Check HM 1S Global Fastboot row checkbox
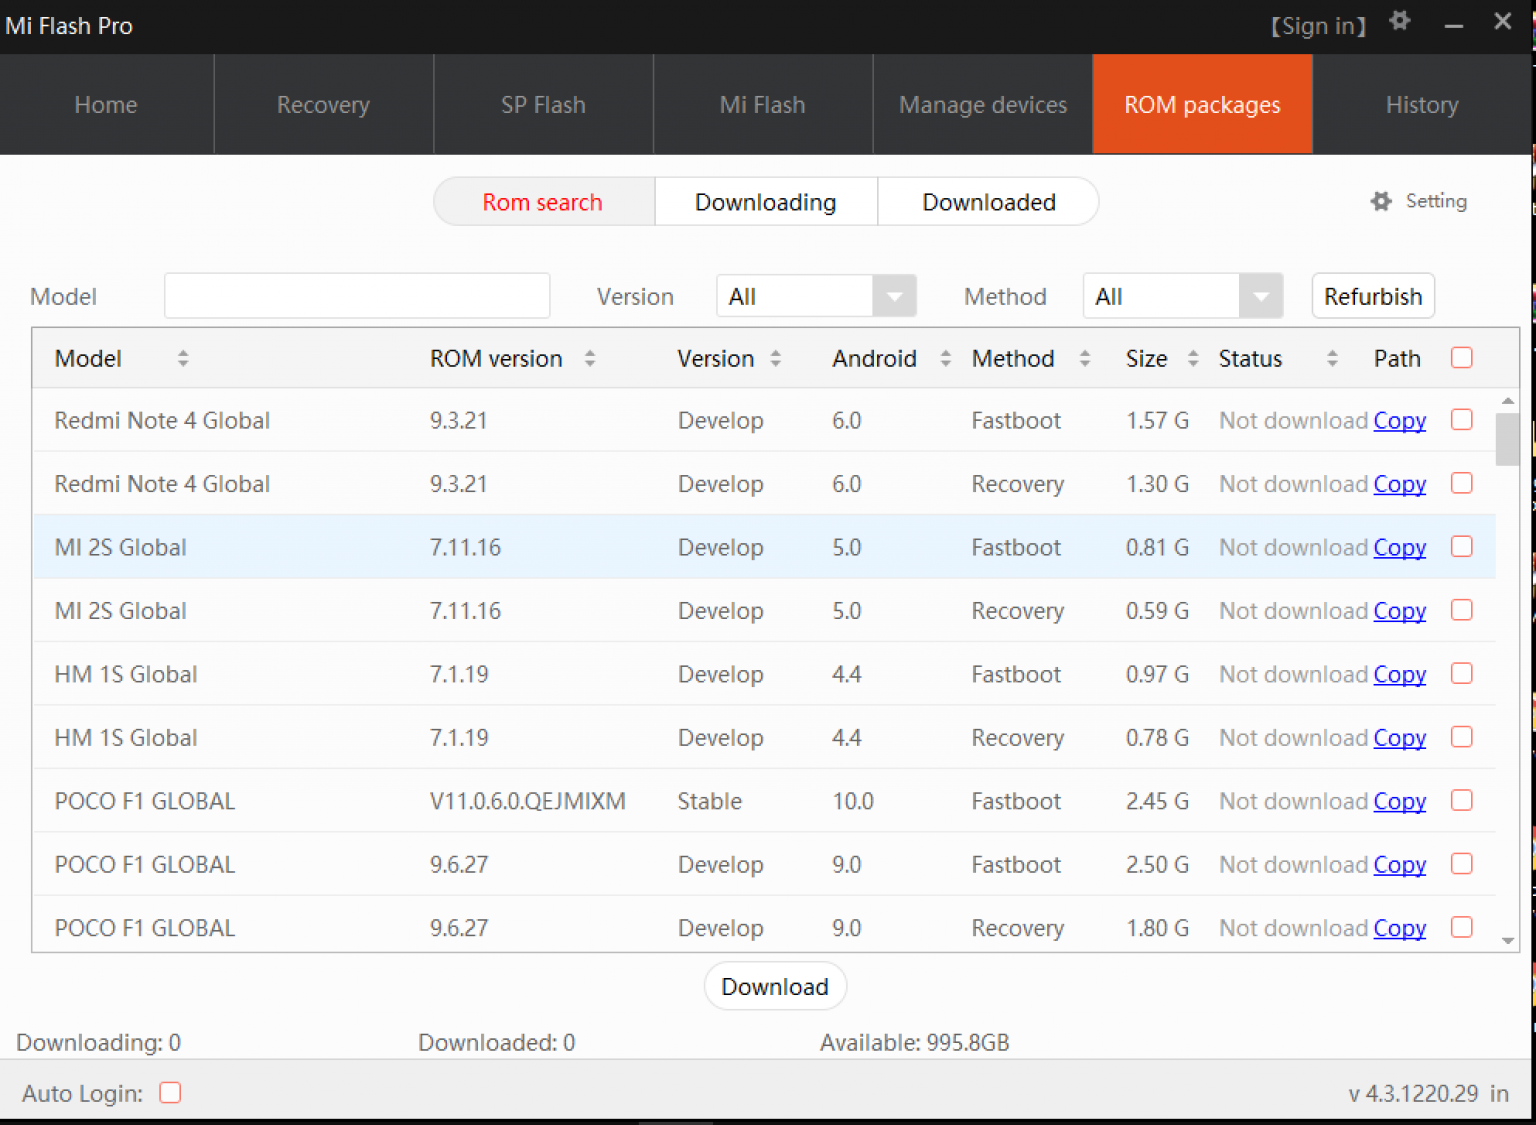This screenshot has height=1125, width=1536. [x=1462, y=673]
